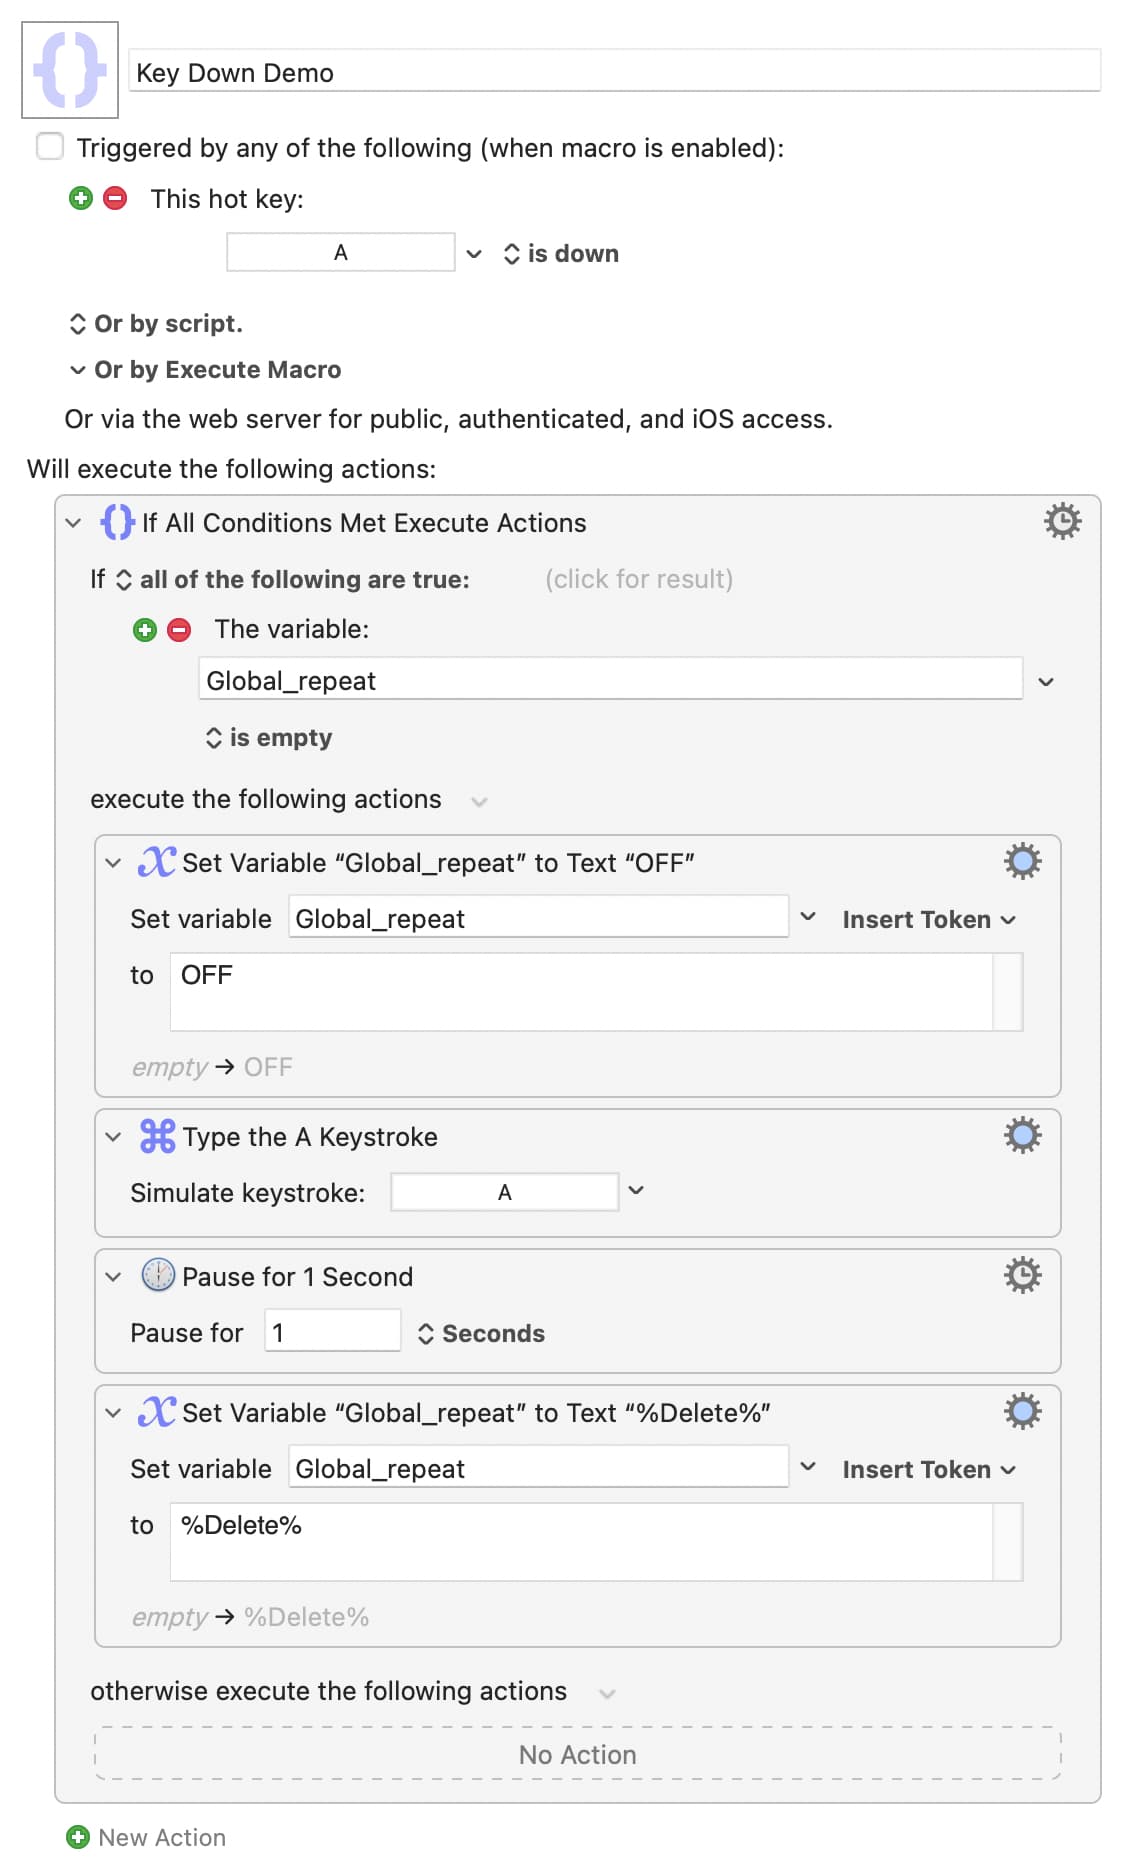This screenshot has width=1122, height=1870.
Task: Click the Key Down Demo macro name field
Action: click(614, 73)
